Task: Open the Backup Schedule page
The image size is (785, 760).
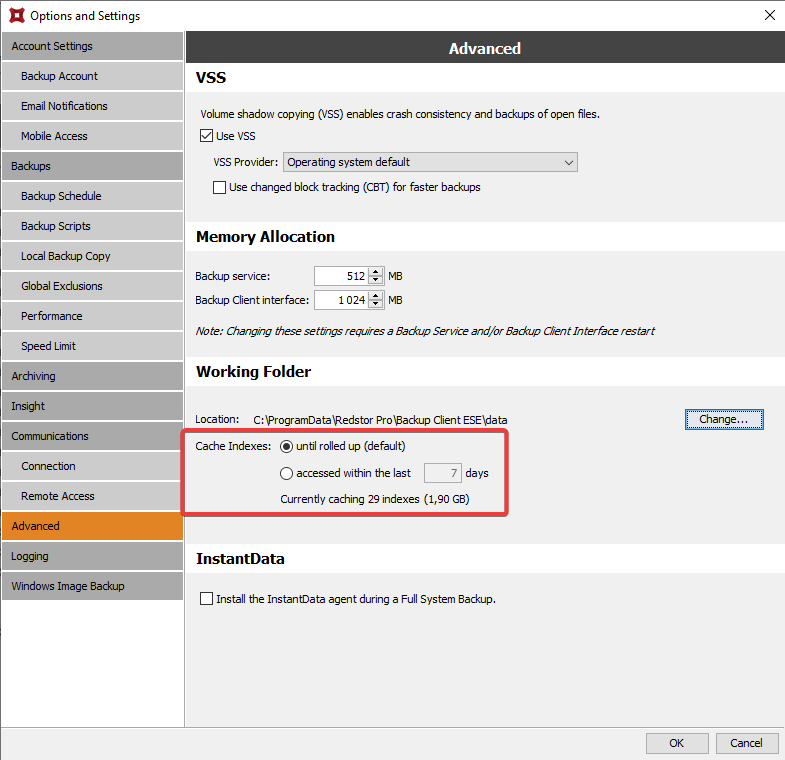Action: tap(93, 196)
